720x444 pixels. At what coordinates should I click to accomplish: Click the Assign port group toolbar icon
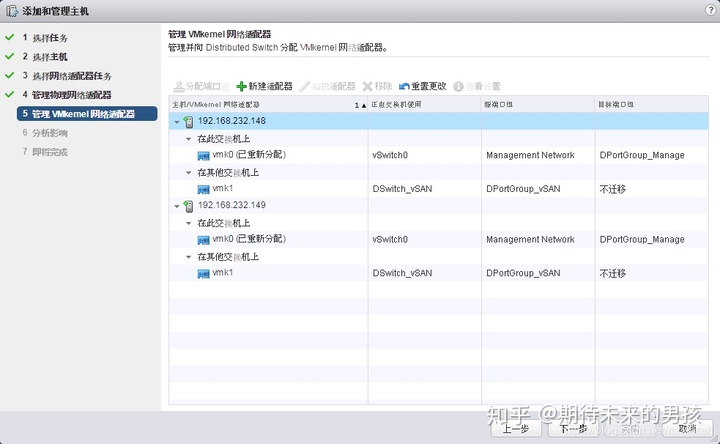point(179,86)
